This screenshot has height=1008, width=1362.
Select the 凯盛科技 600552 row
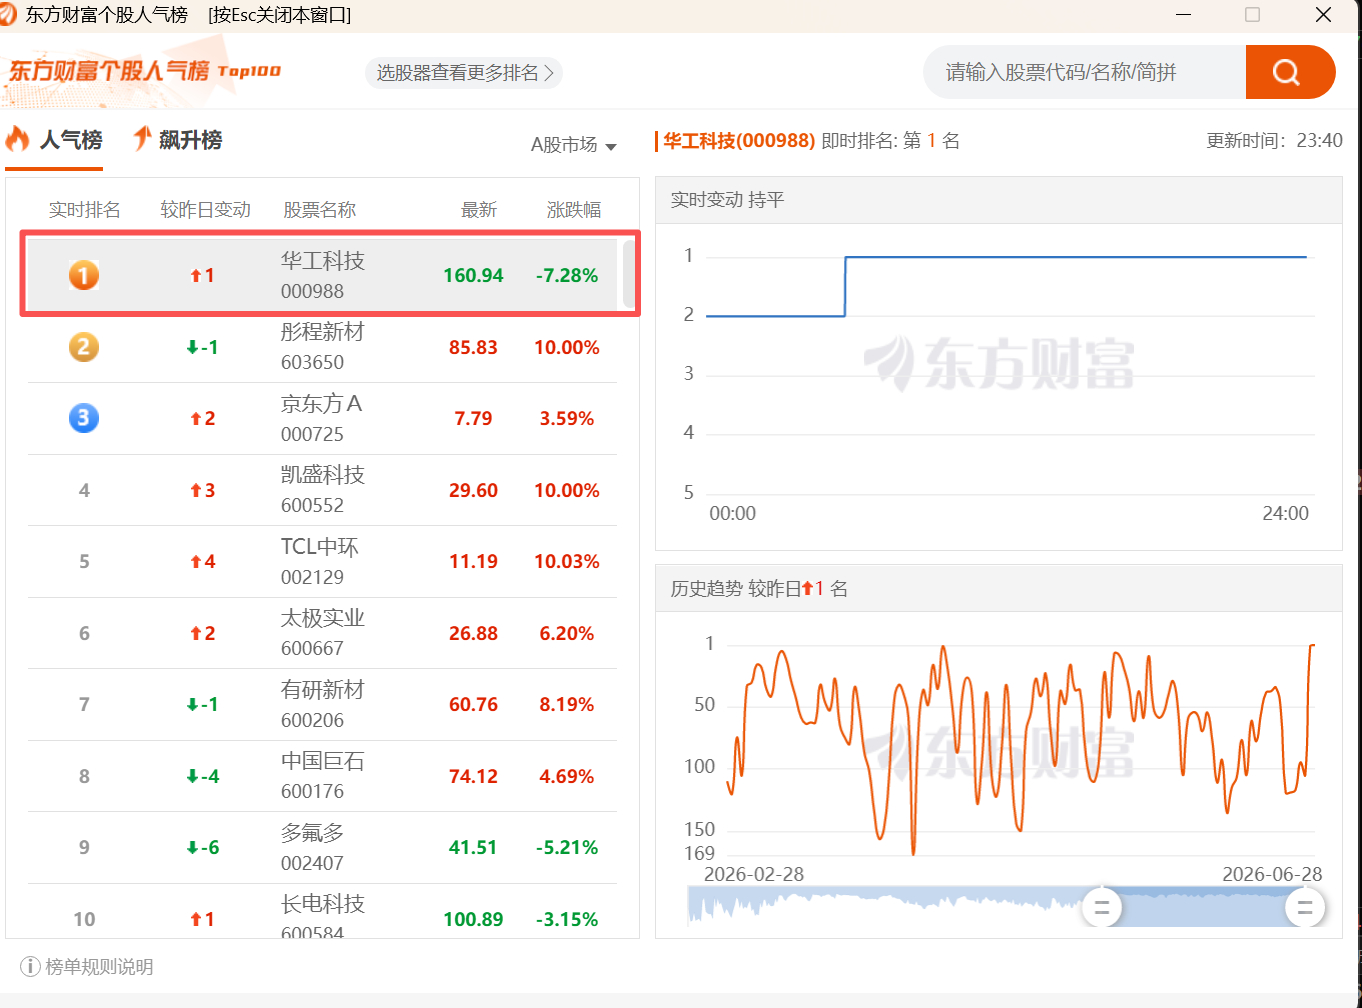(322, 490)
